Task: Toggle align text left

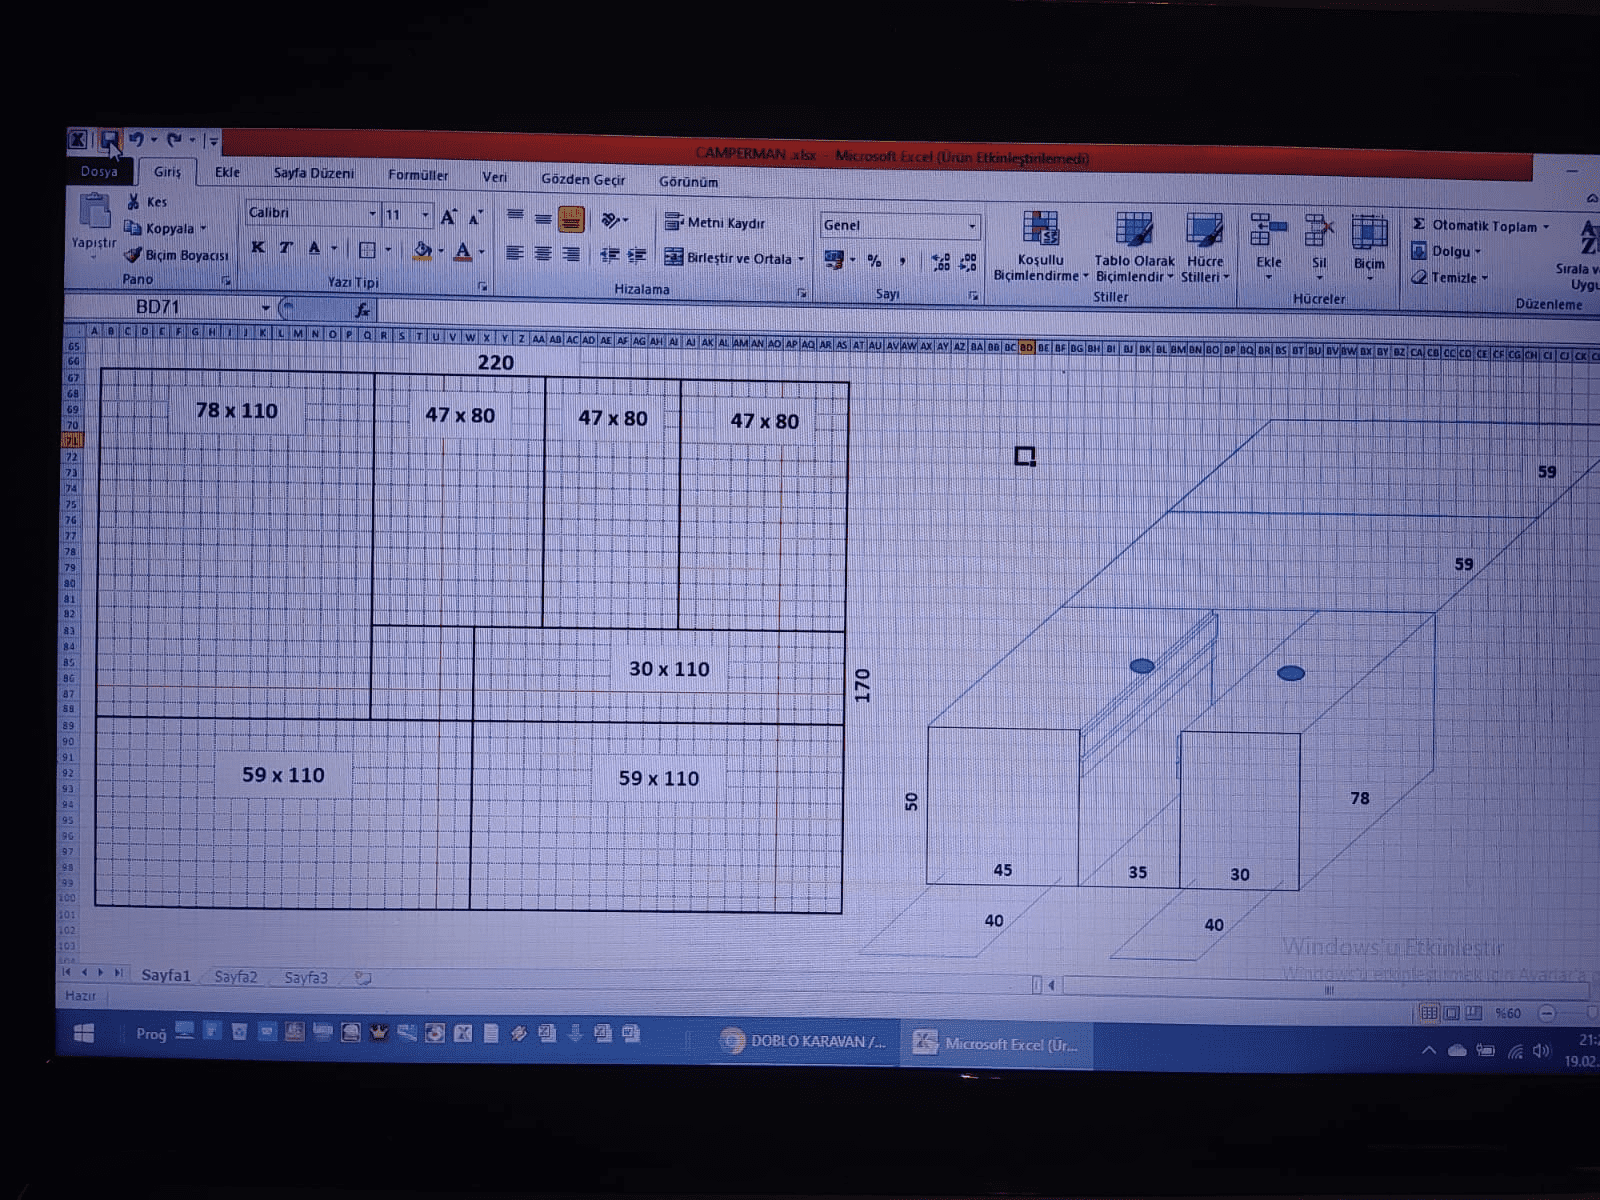Action: point(515,253)
